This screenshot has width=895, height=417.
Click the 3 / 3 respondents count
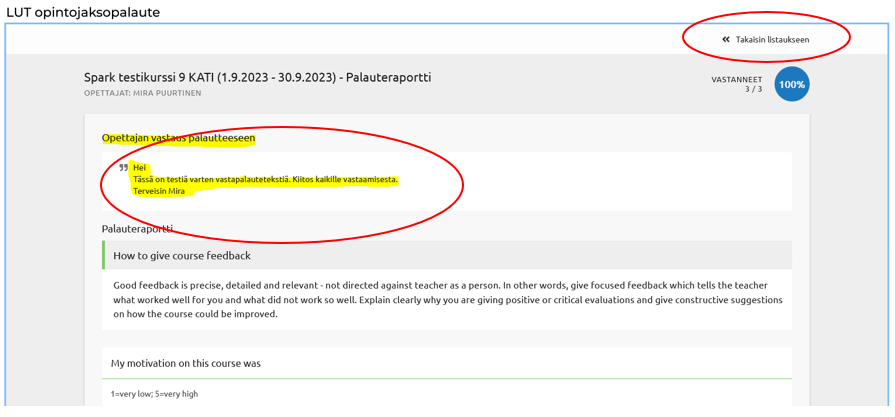[x=752, y=89]
